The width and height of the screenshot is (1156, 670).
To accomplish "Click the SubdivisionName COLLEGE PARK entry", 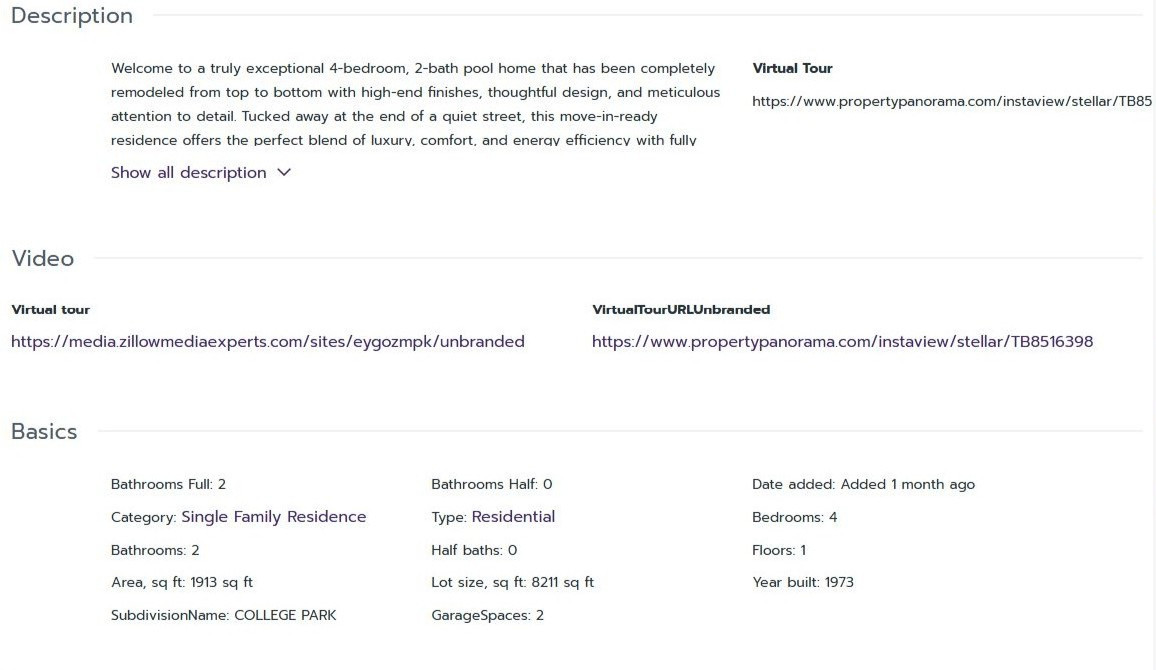I will tap(223, 615).
